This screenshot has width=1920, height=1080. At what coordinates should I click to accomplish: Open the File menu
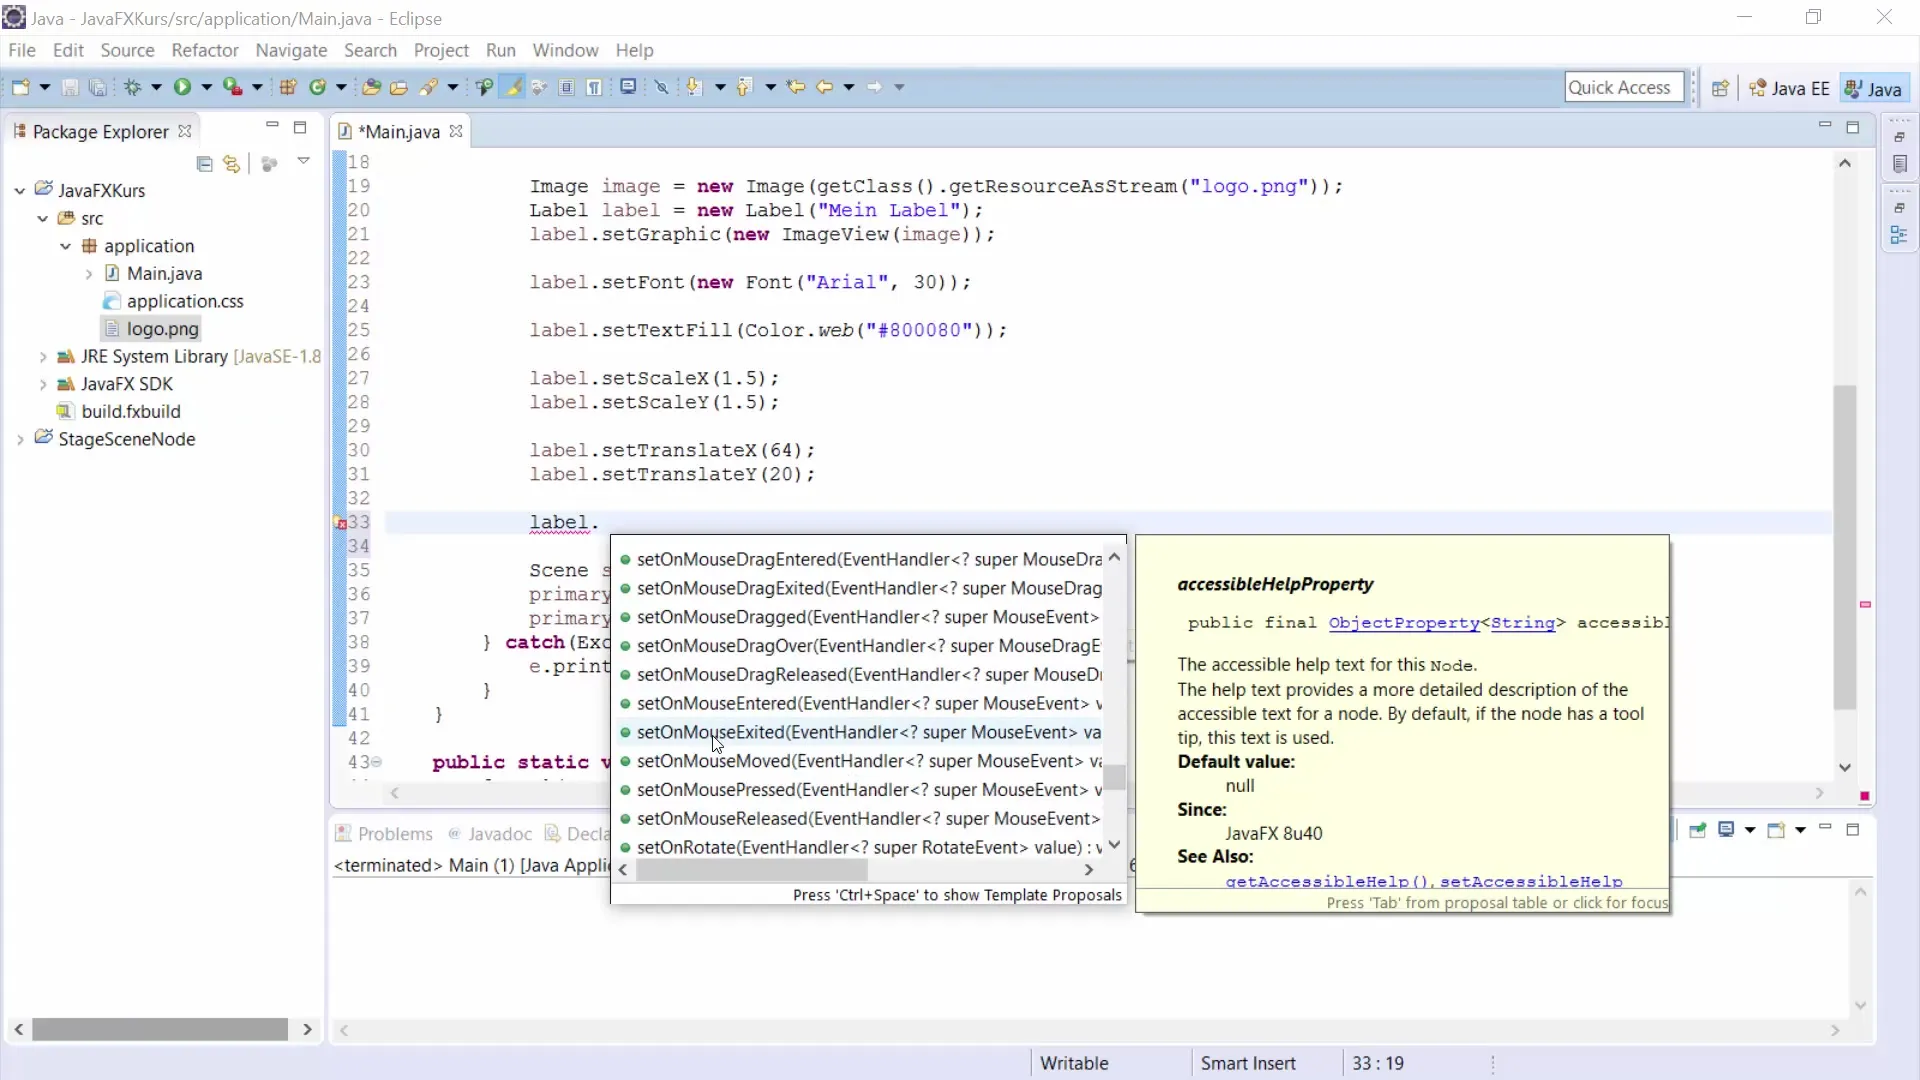pos(21,50)
